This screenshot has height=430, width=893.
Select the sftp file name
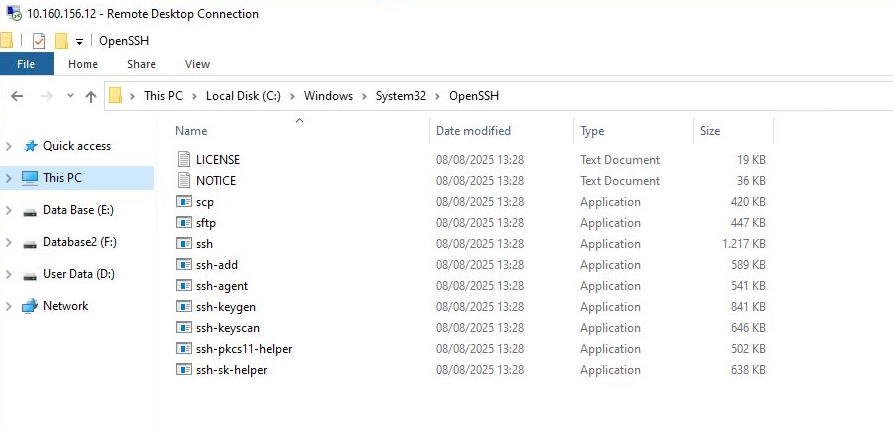(x=206, y=223)
